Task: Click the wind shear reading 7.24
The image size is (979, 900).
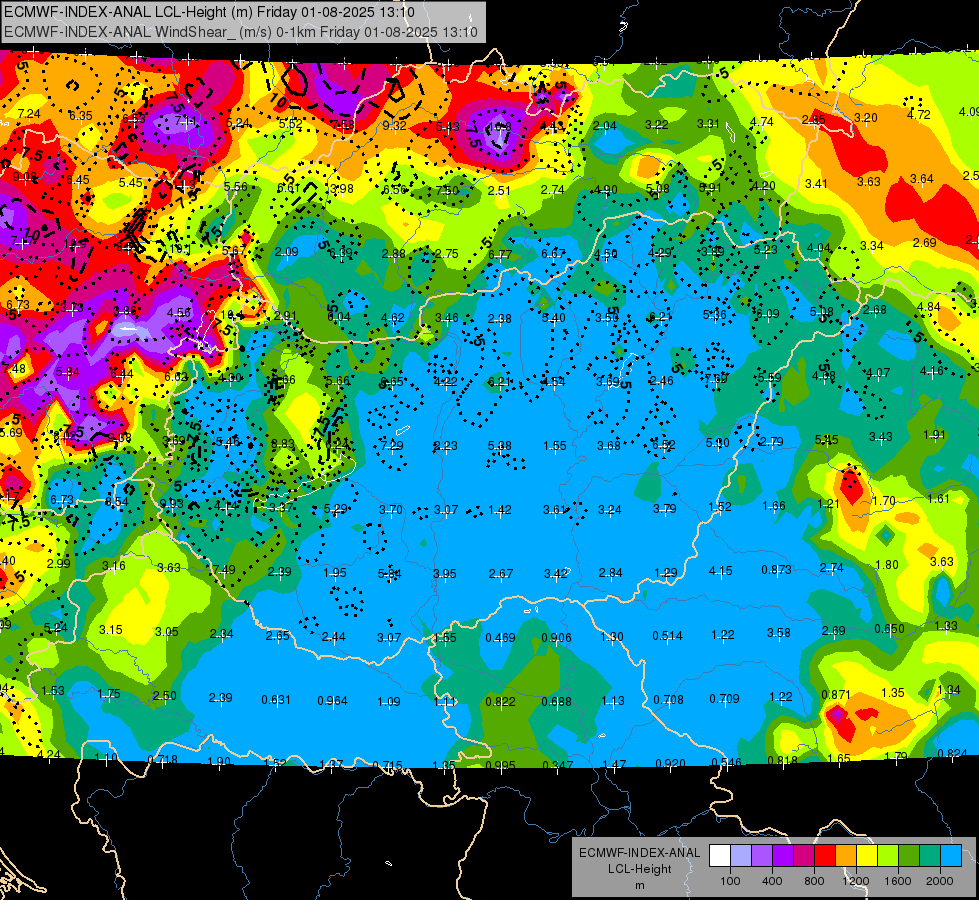Action: click(x=29, y=114)
